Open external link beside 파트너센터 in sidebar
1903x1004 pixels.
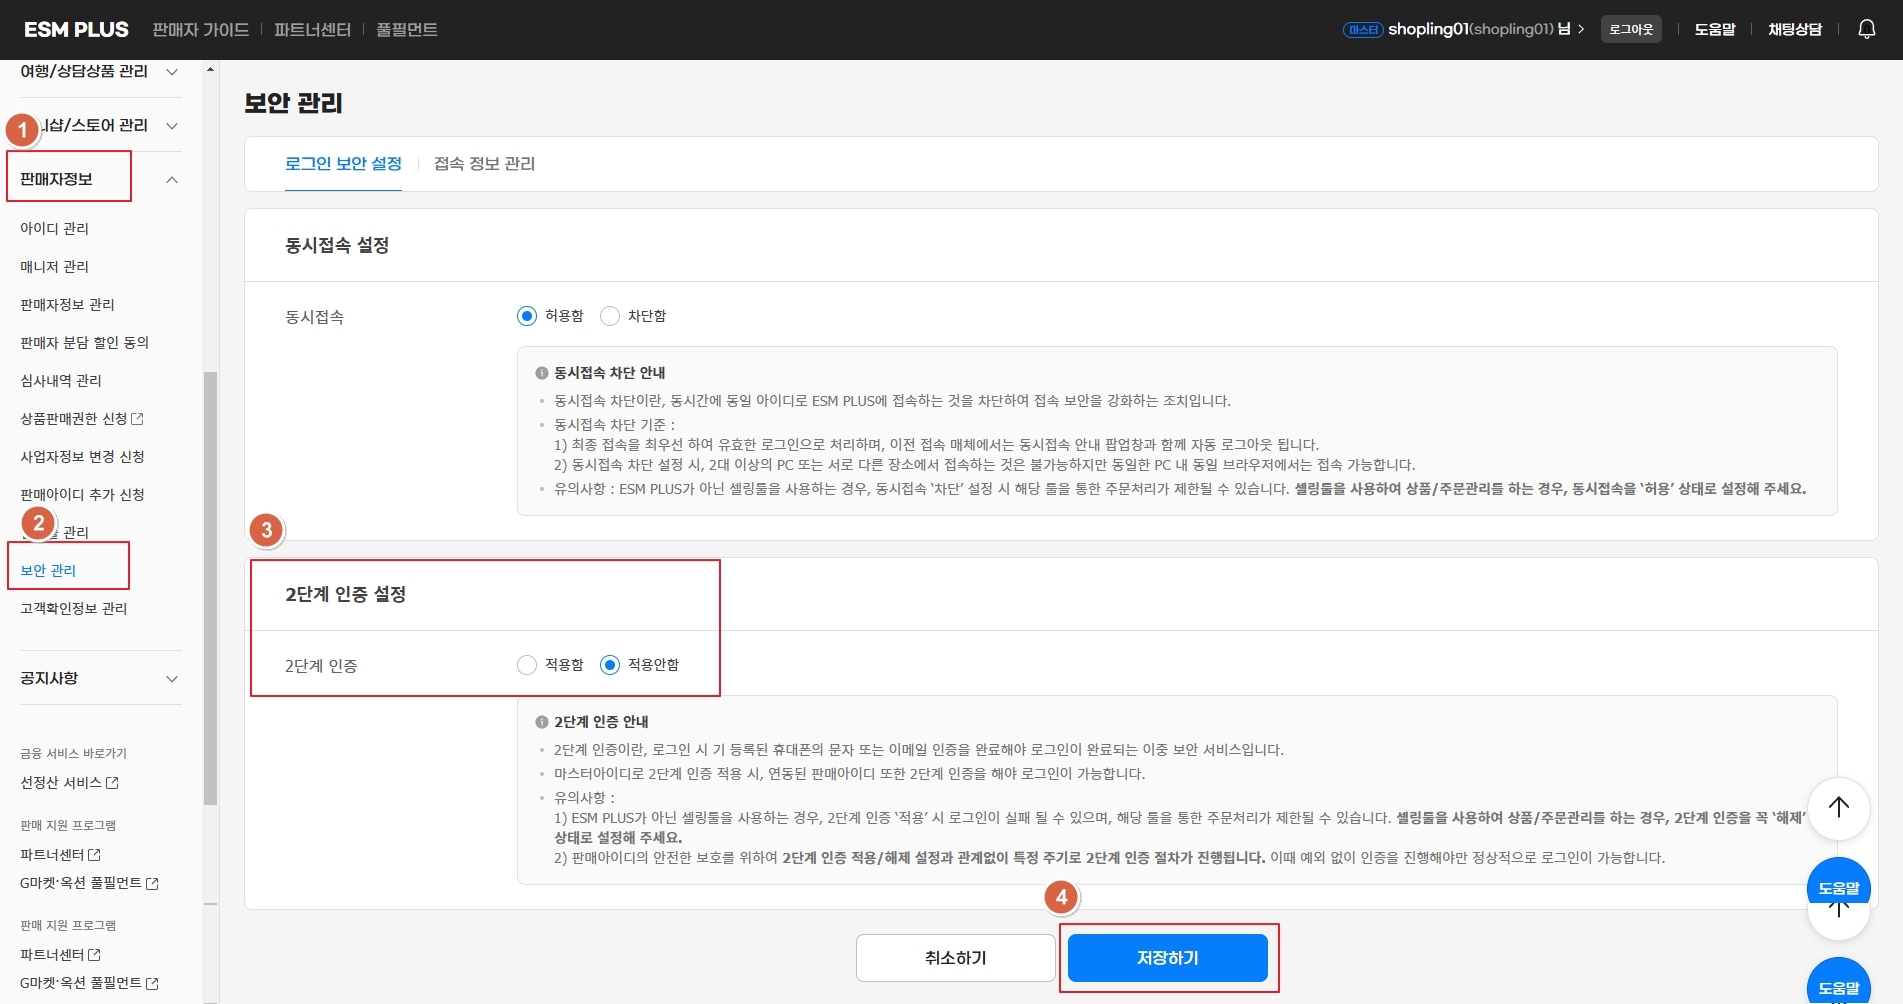coord(94,855)
